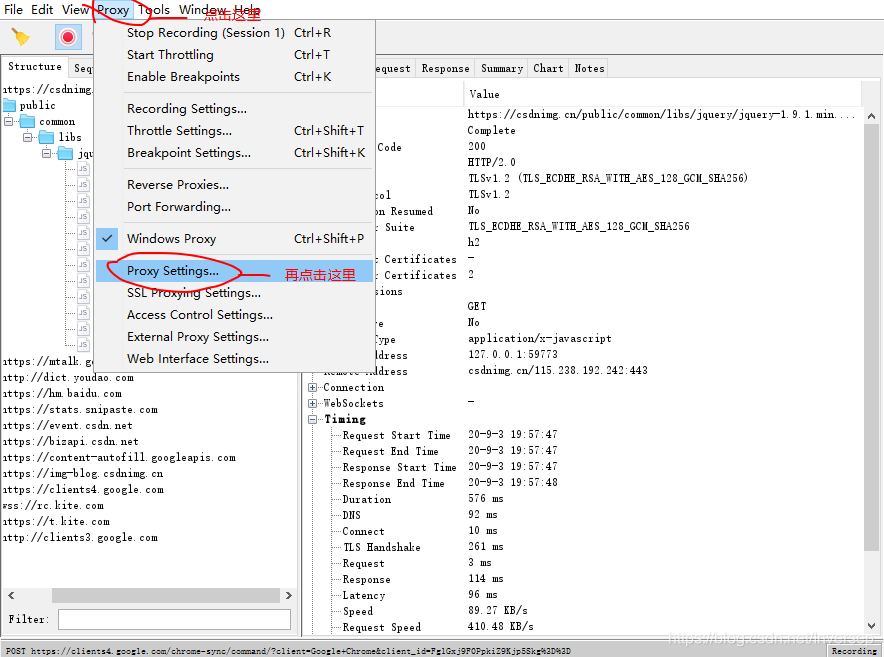This screenshot has height=657, width=884.
Task: Expand the WebSockets section
Action: coord(312,403)
